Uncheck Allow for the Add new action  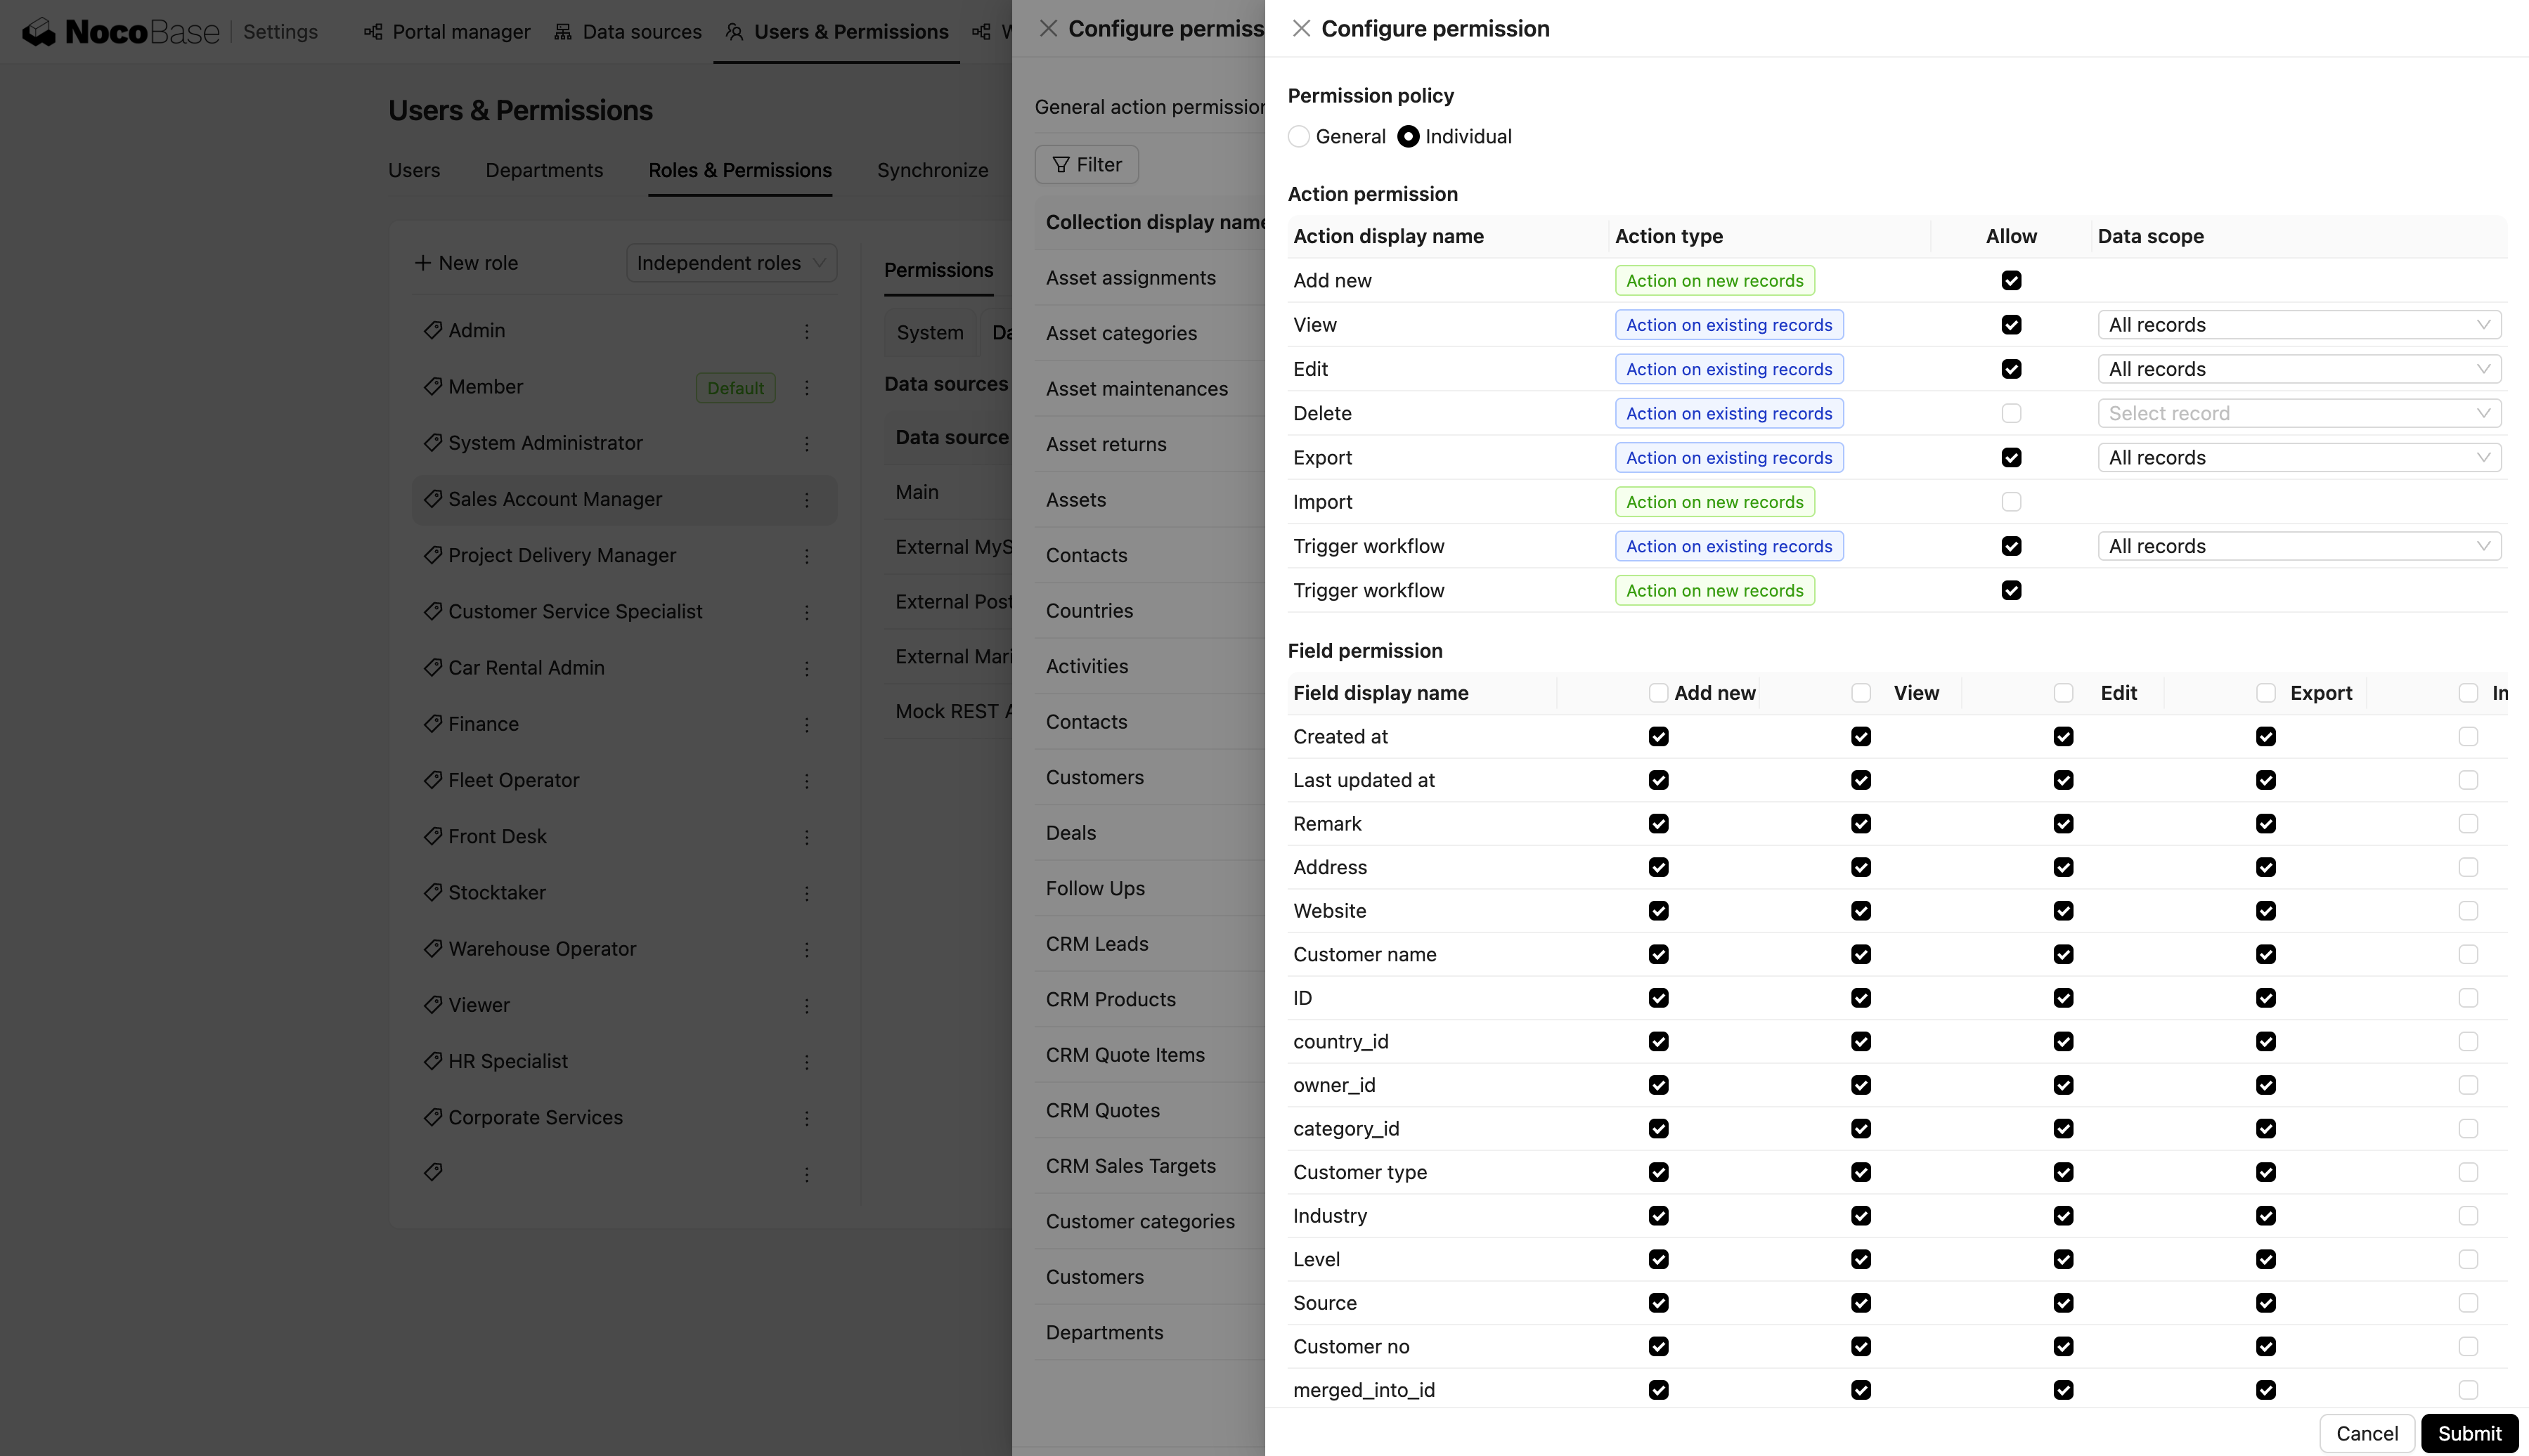point(2011,281)
